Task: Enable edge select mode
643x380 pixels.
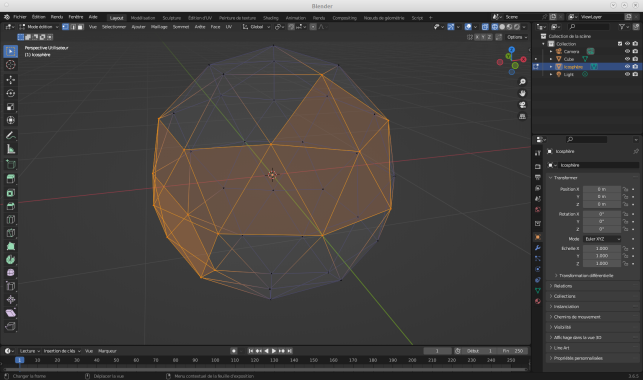Action: click(73, 27)
